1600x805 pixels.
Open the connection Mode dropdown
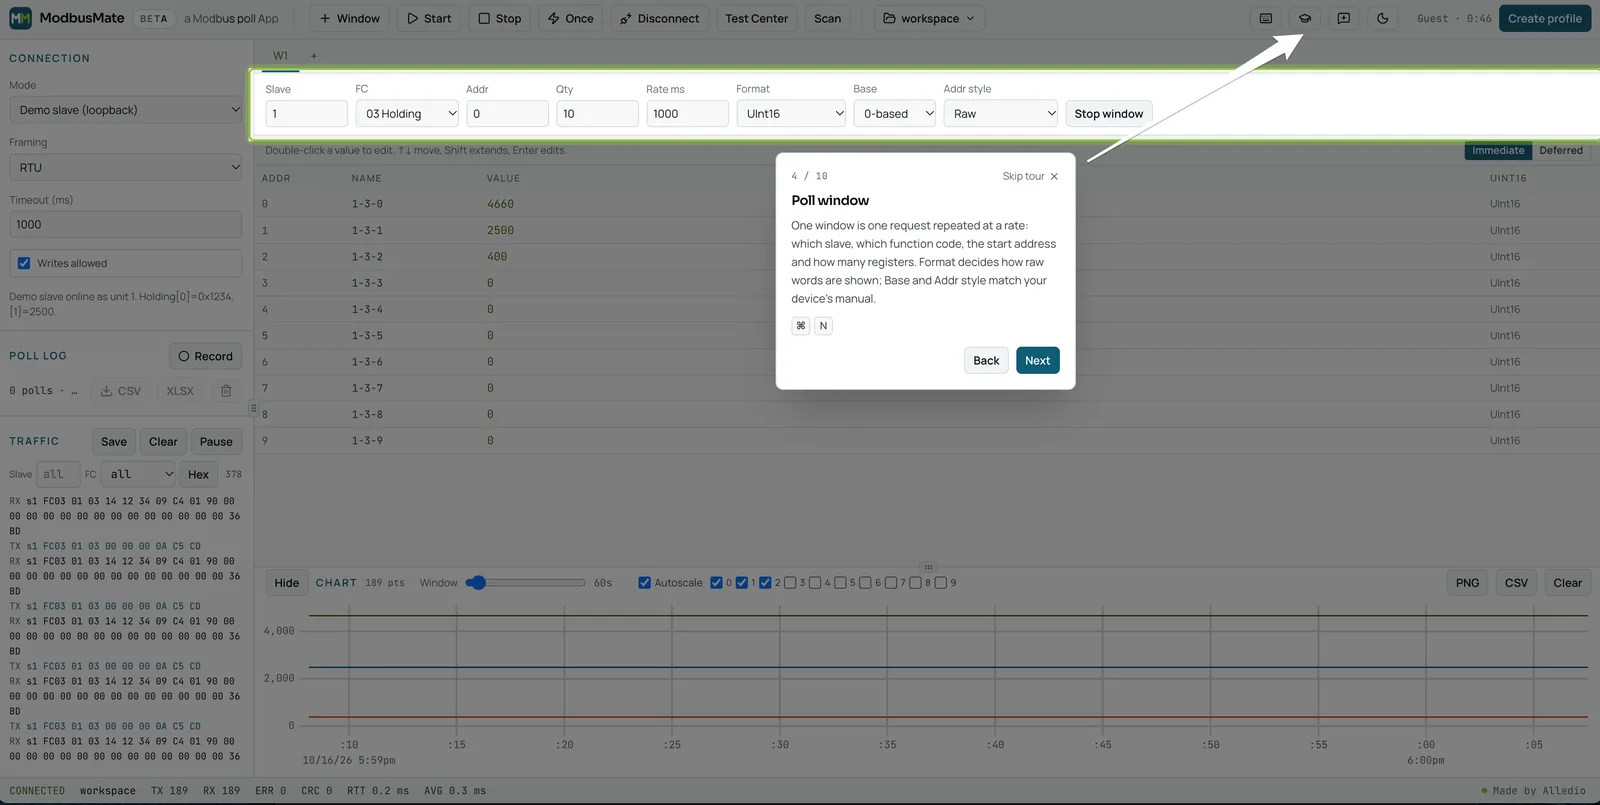coord(126,110)
